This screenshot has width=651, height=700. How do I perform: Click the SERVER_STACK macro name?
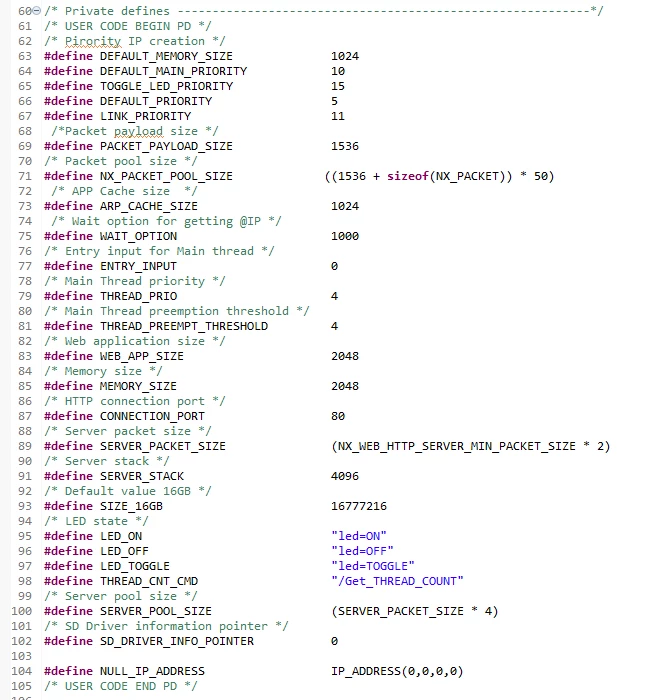142,476
